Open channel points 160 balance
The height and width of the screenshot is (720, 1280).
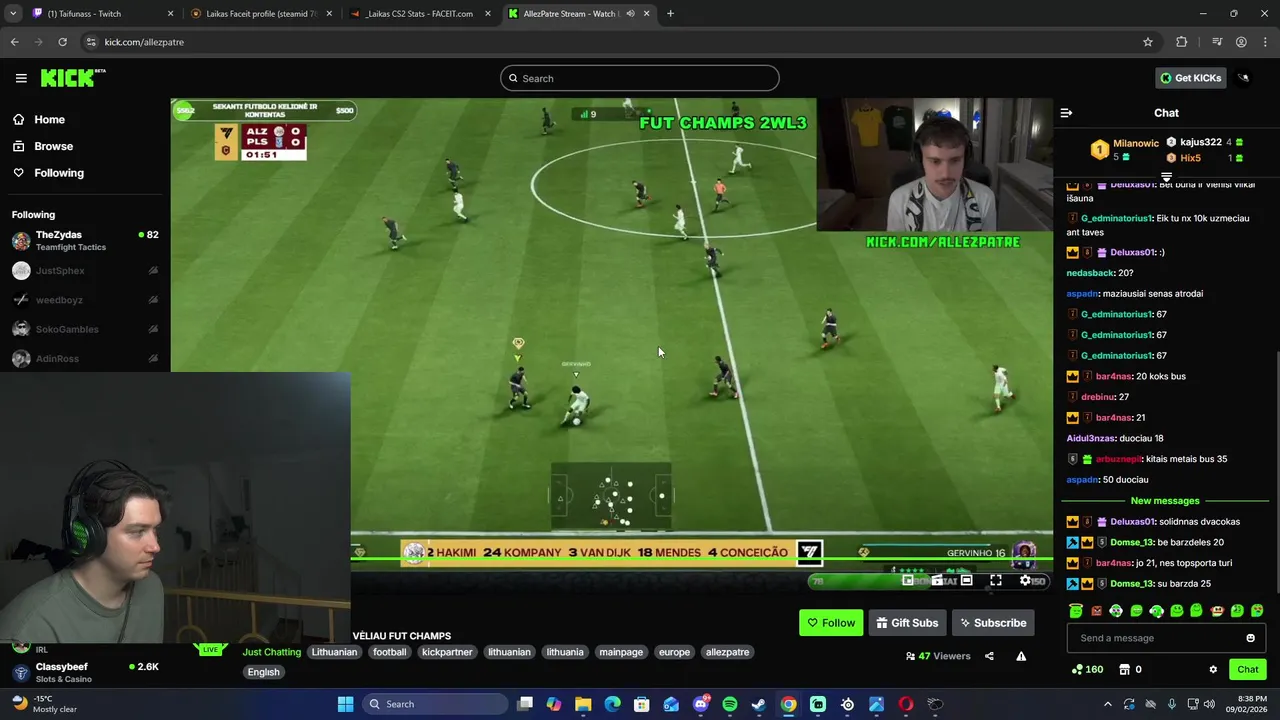1087,669
